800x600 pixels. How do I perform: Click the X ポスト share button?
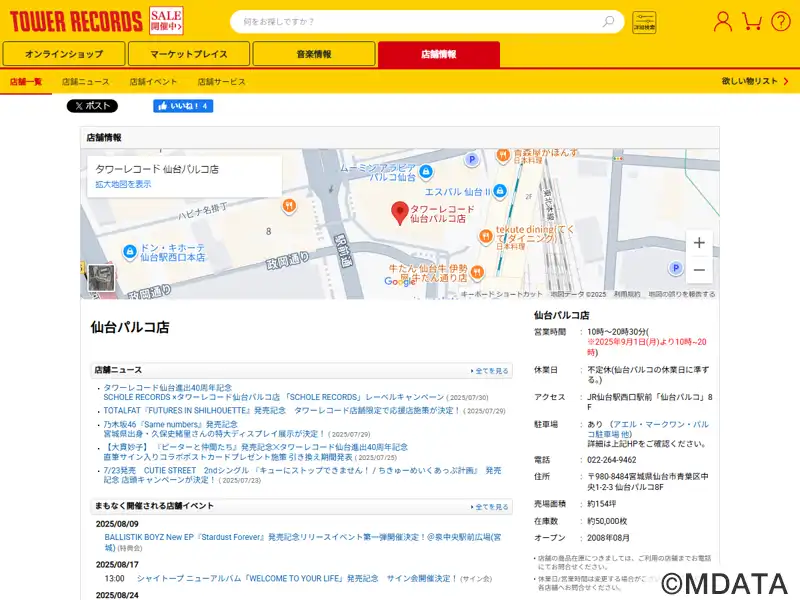(x=92, y=106)
